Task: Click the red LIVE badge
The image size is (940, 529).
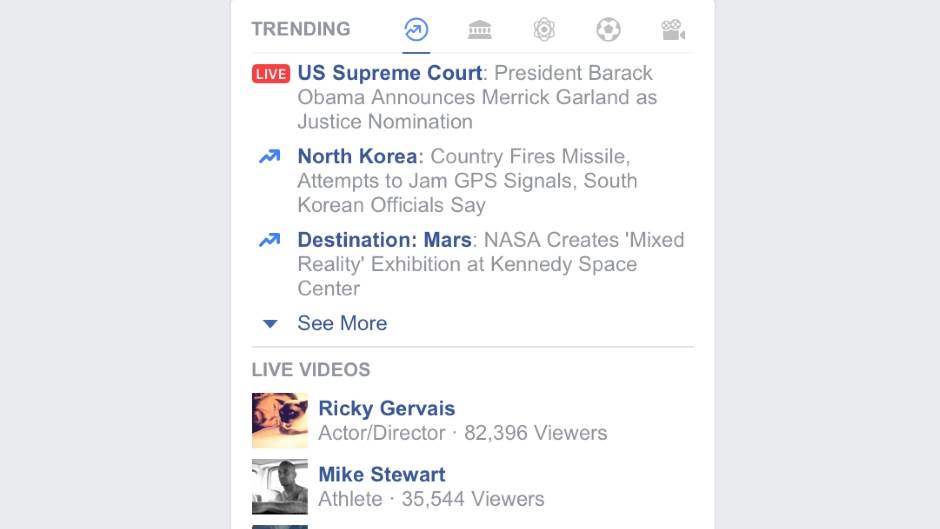Action: coord(271,74)
